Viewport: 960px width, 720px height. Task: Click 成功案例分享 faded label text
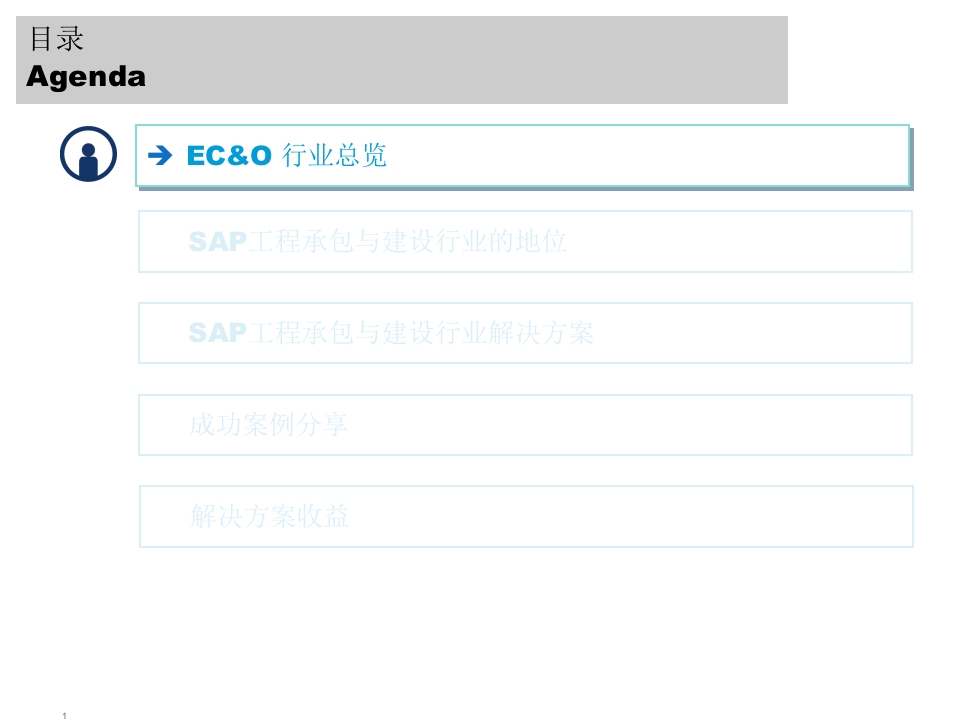[x=268, y=425]
